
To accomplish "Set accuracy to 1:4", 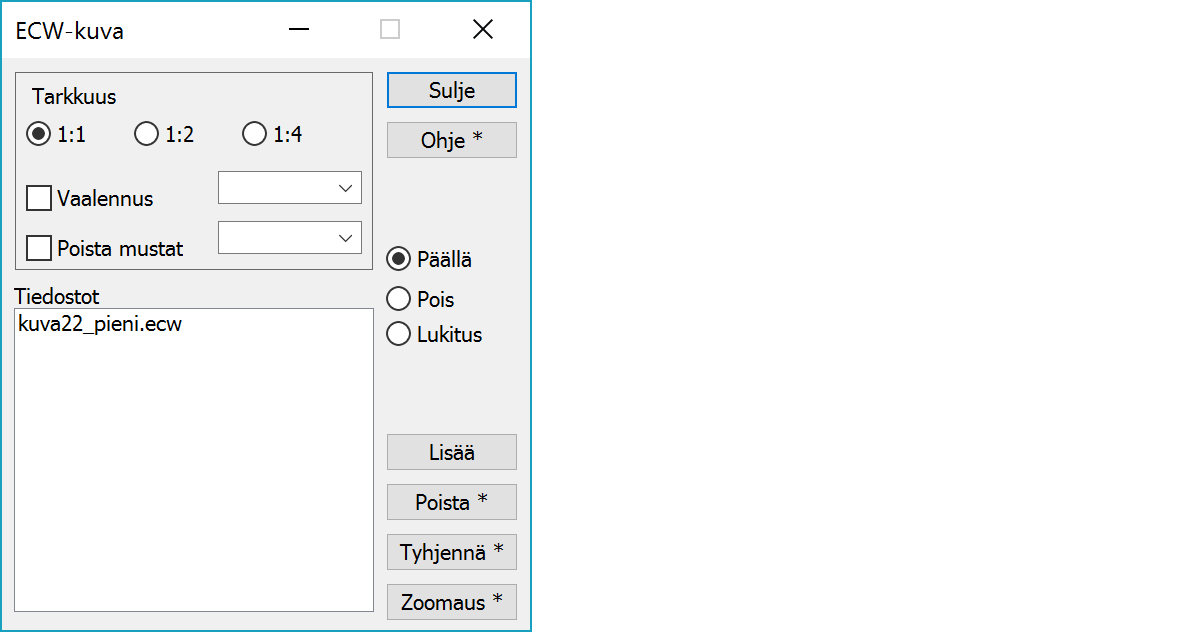I will [x=255, y=134].
